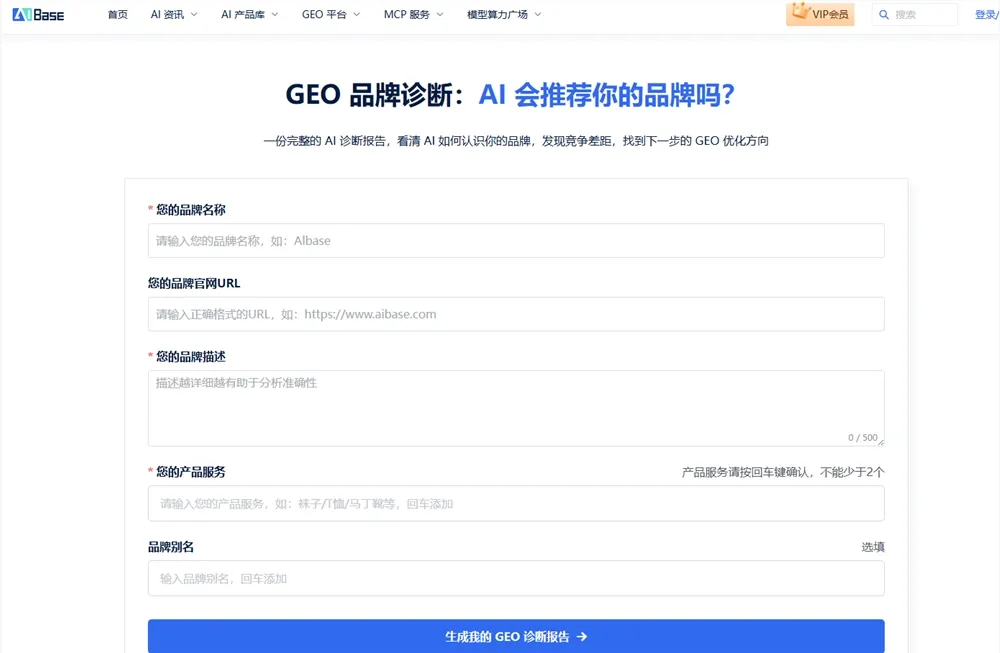Viewport: 1000px width, 653px height.
Task: Click the 登录 login link
Action: (986, 15)
